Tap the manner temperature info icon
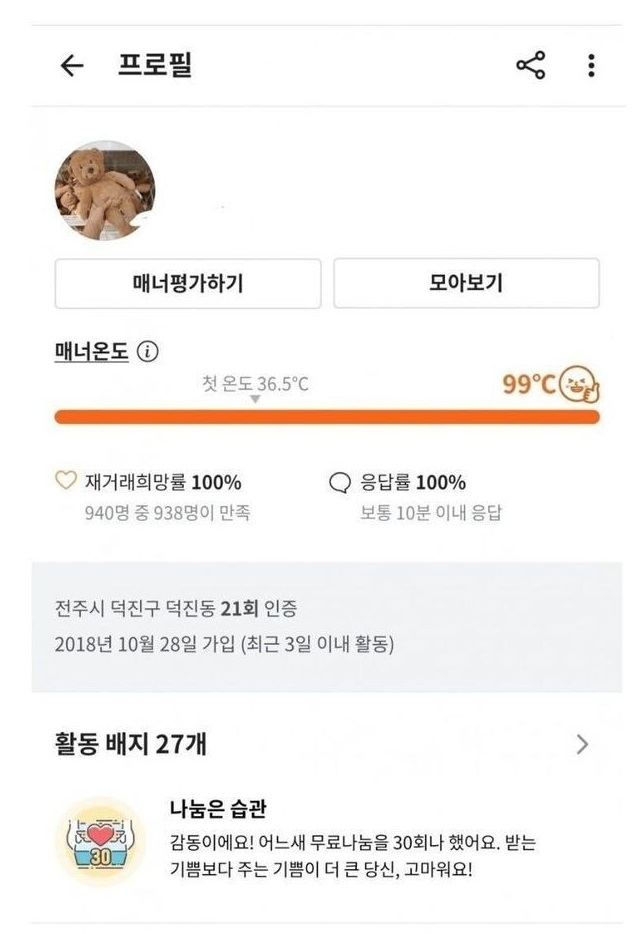The image size is (640, 934). click(x=148, y=352)
